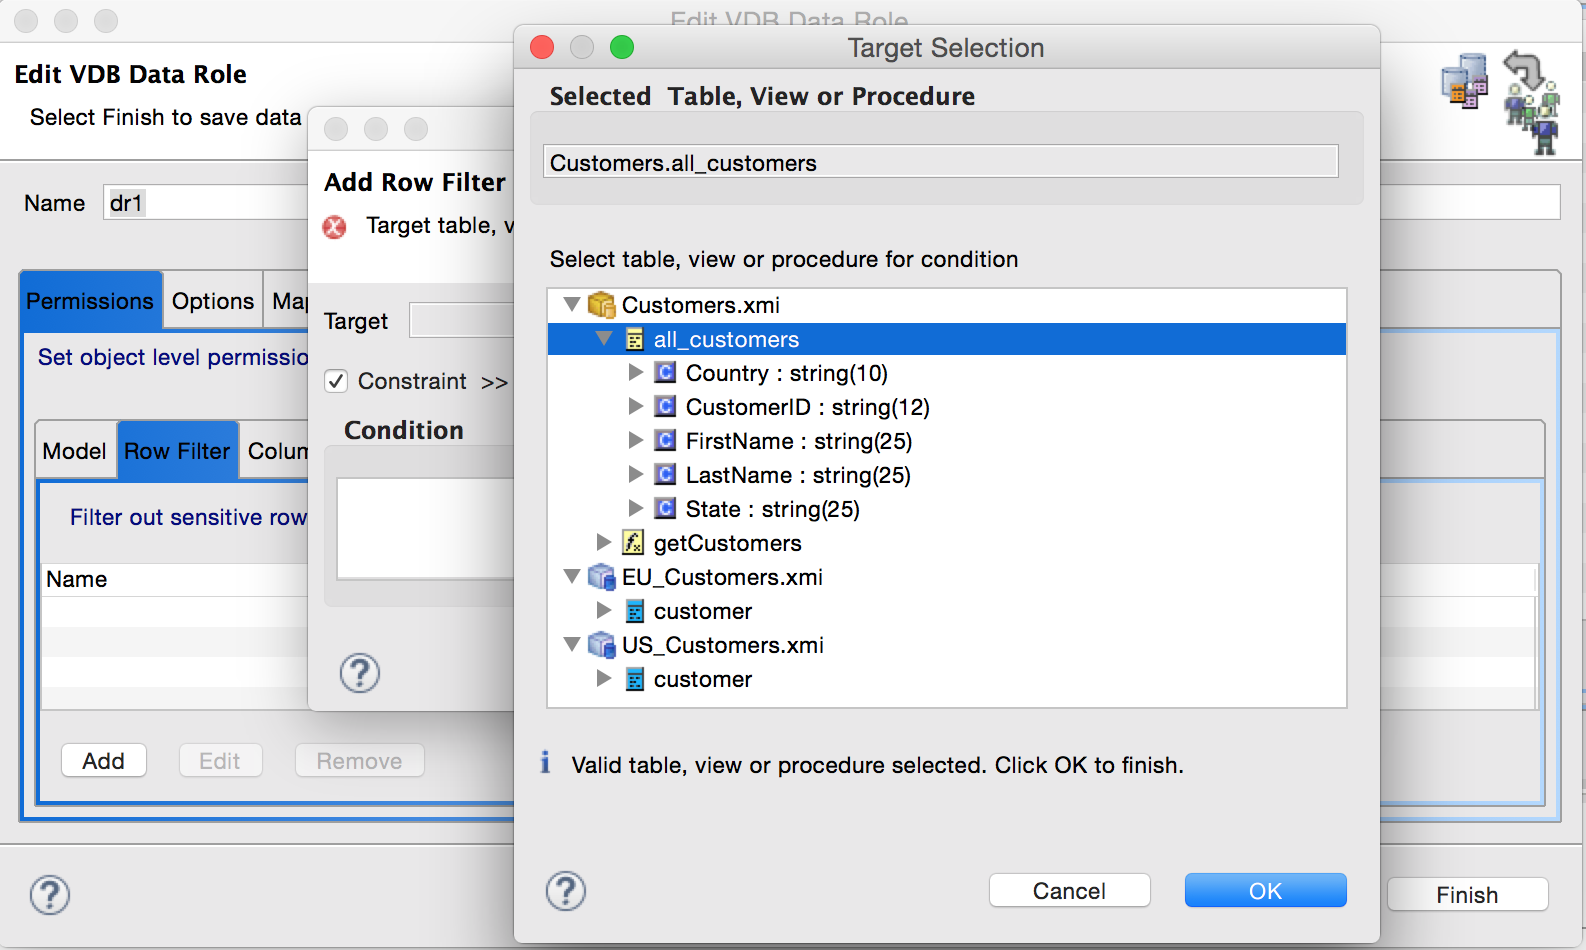Click the Customers.xmi model icon
The image size is (1586, 950).
click(601, 305)
